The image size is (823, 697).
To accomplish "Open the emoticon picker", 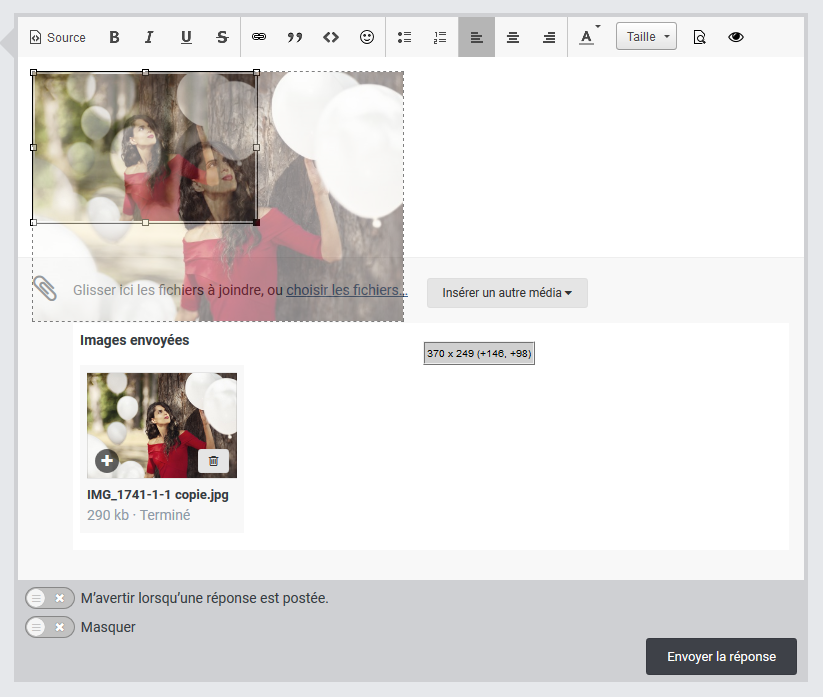I will point(367,37).
